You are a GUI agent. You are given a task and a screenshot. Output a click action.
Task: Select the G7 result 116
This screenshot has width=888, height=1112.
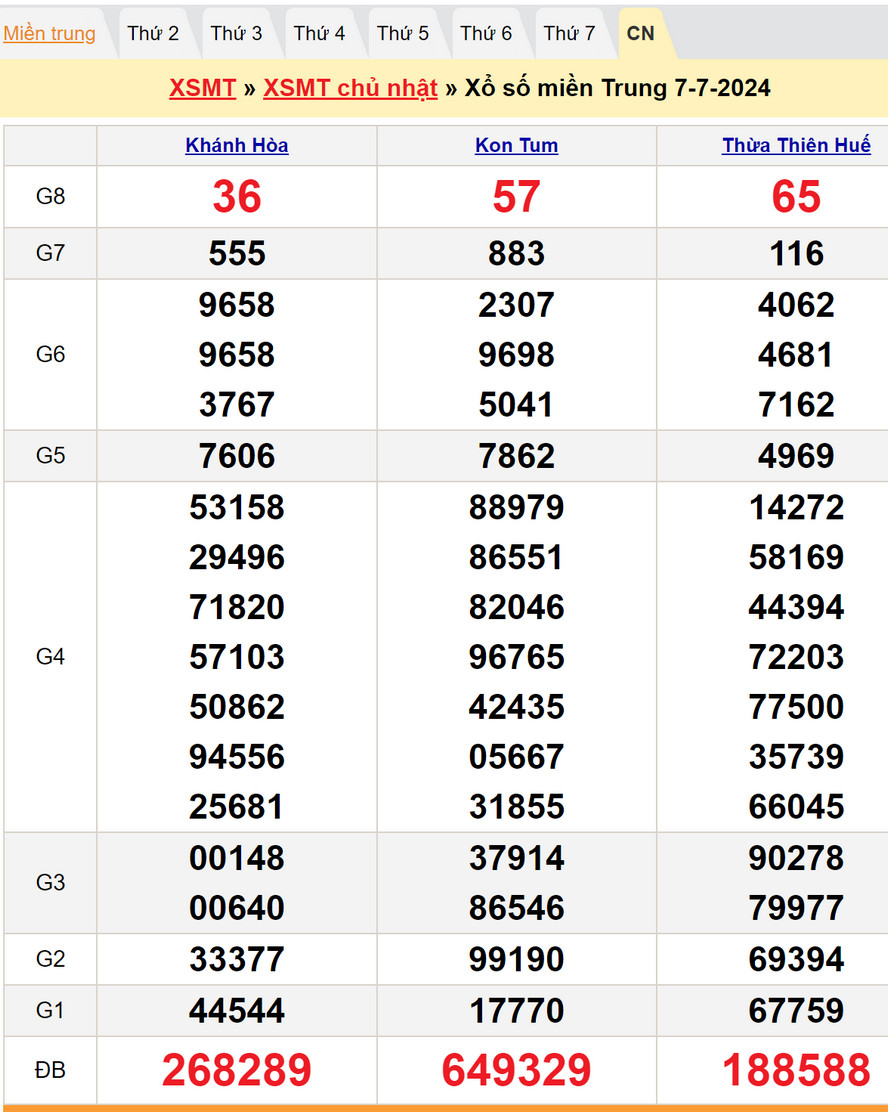[796, 254]
